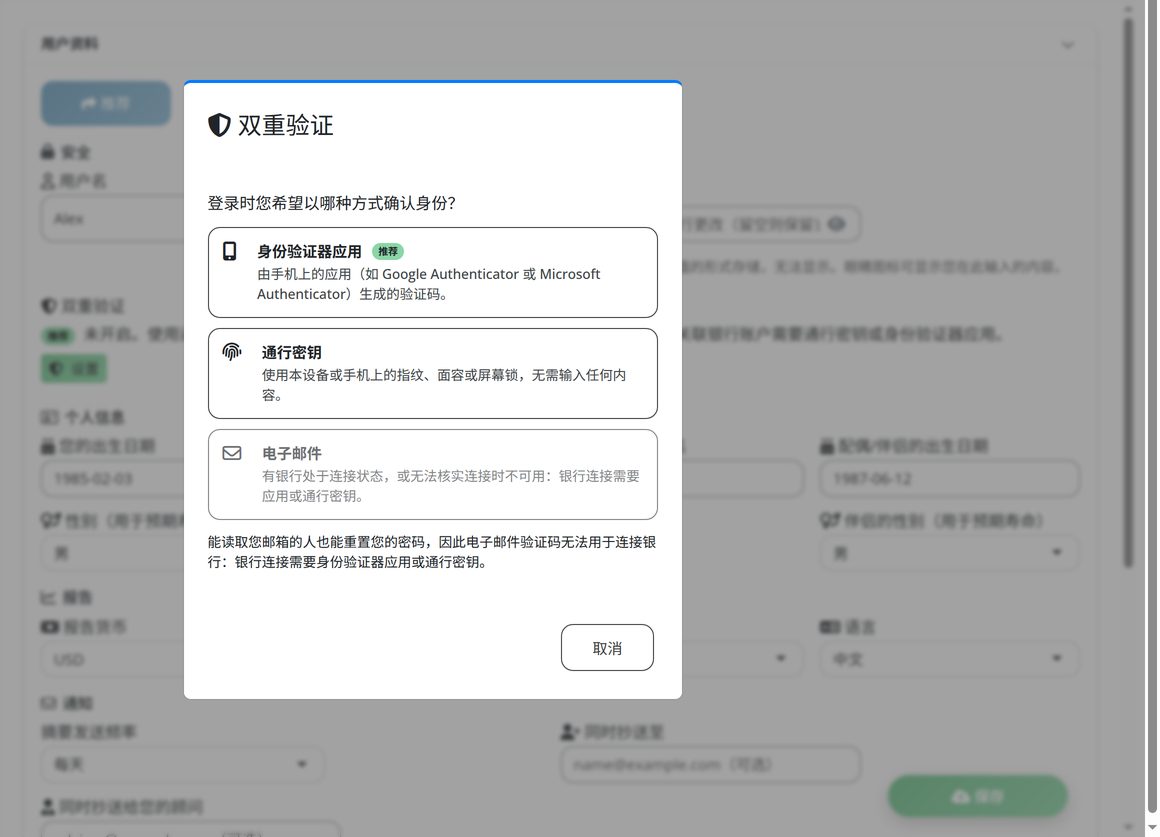Screen dimensions: 1160x837
Task: Focus the birth date field showing 1985-02-03
Action: coord(113,479)
